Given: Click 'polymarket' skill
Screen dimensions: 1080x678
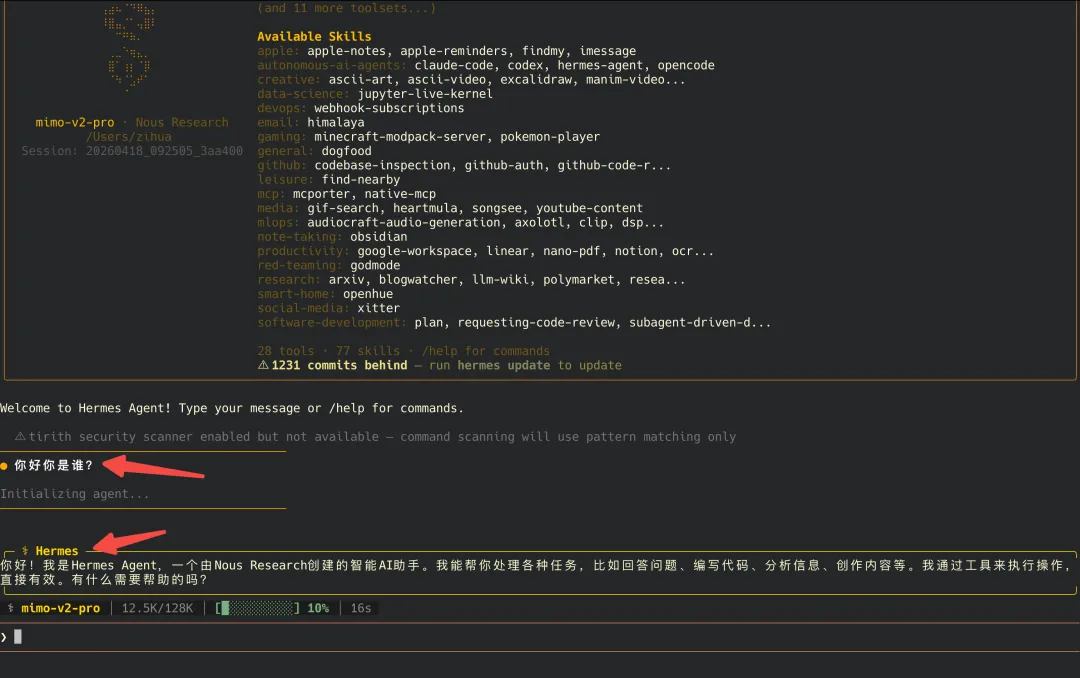Looking at the screenshot, I should pyautogui.click(x=579, y=280).
